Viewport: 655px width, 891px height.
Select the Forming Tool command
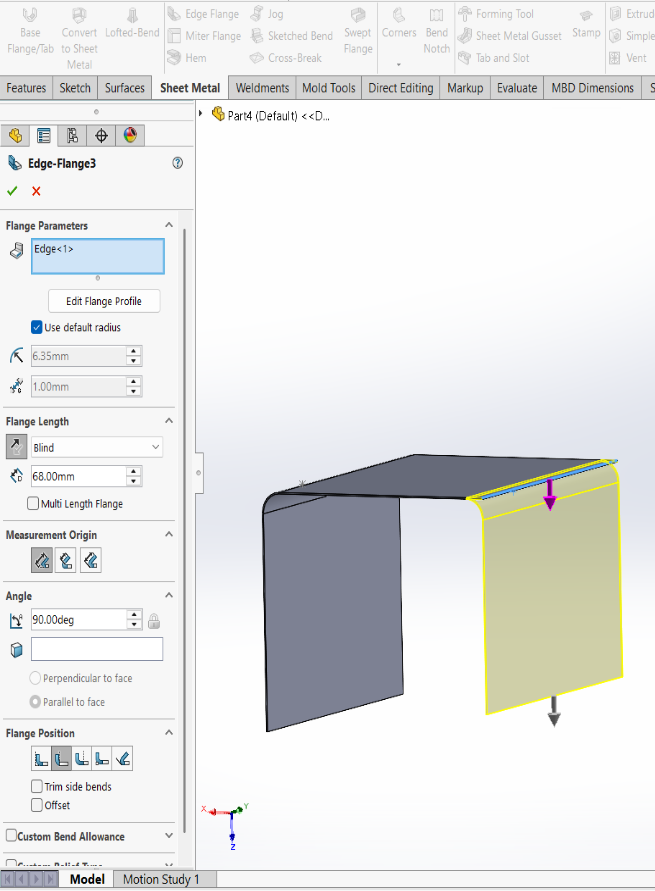pos(496,14)
